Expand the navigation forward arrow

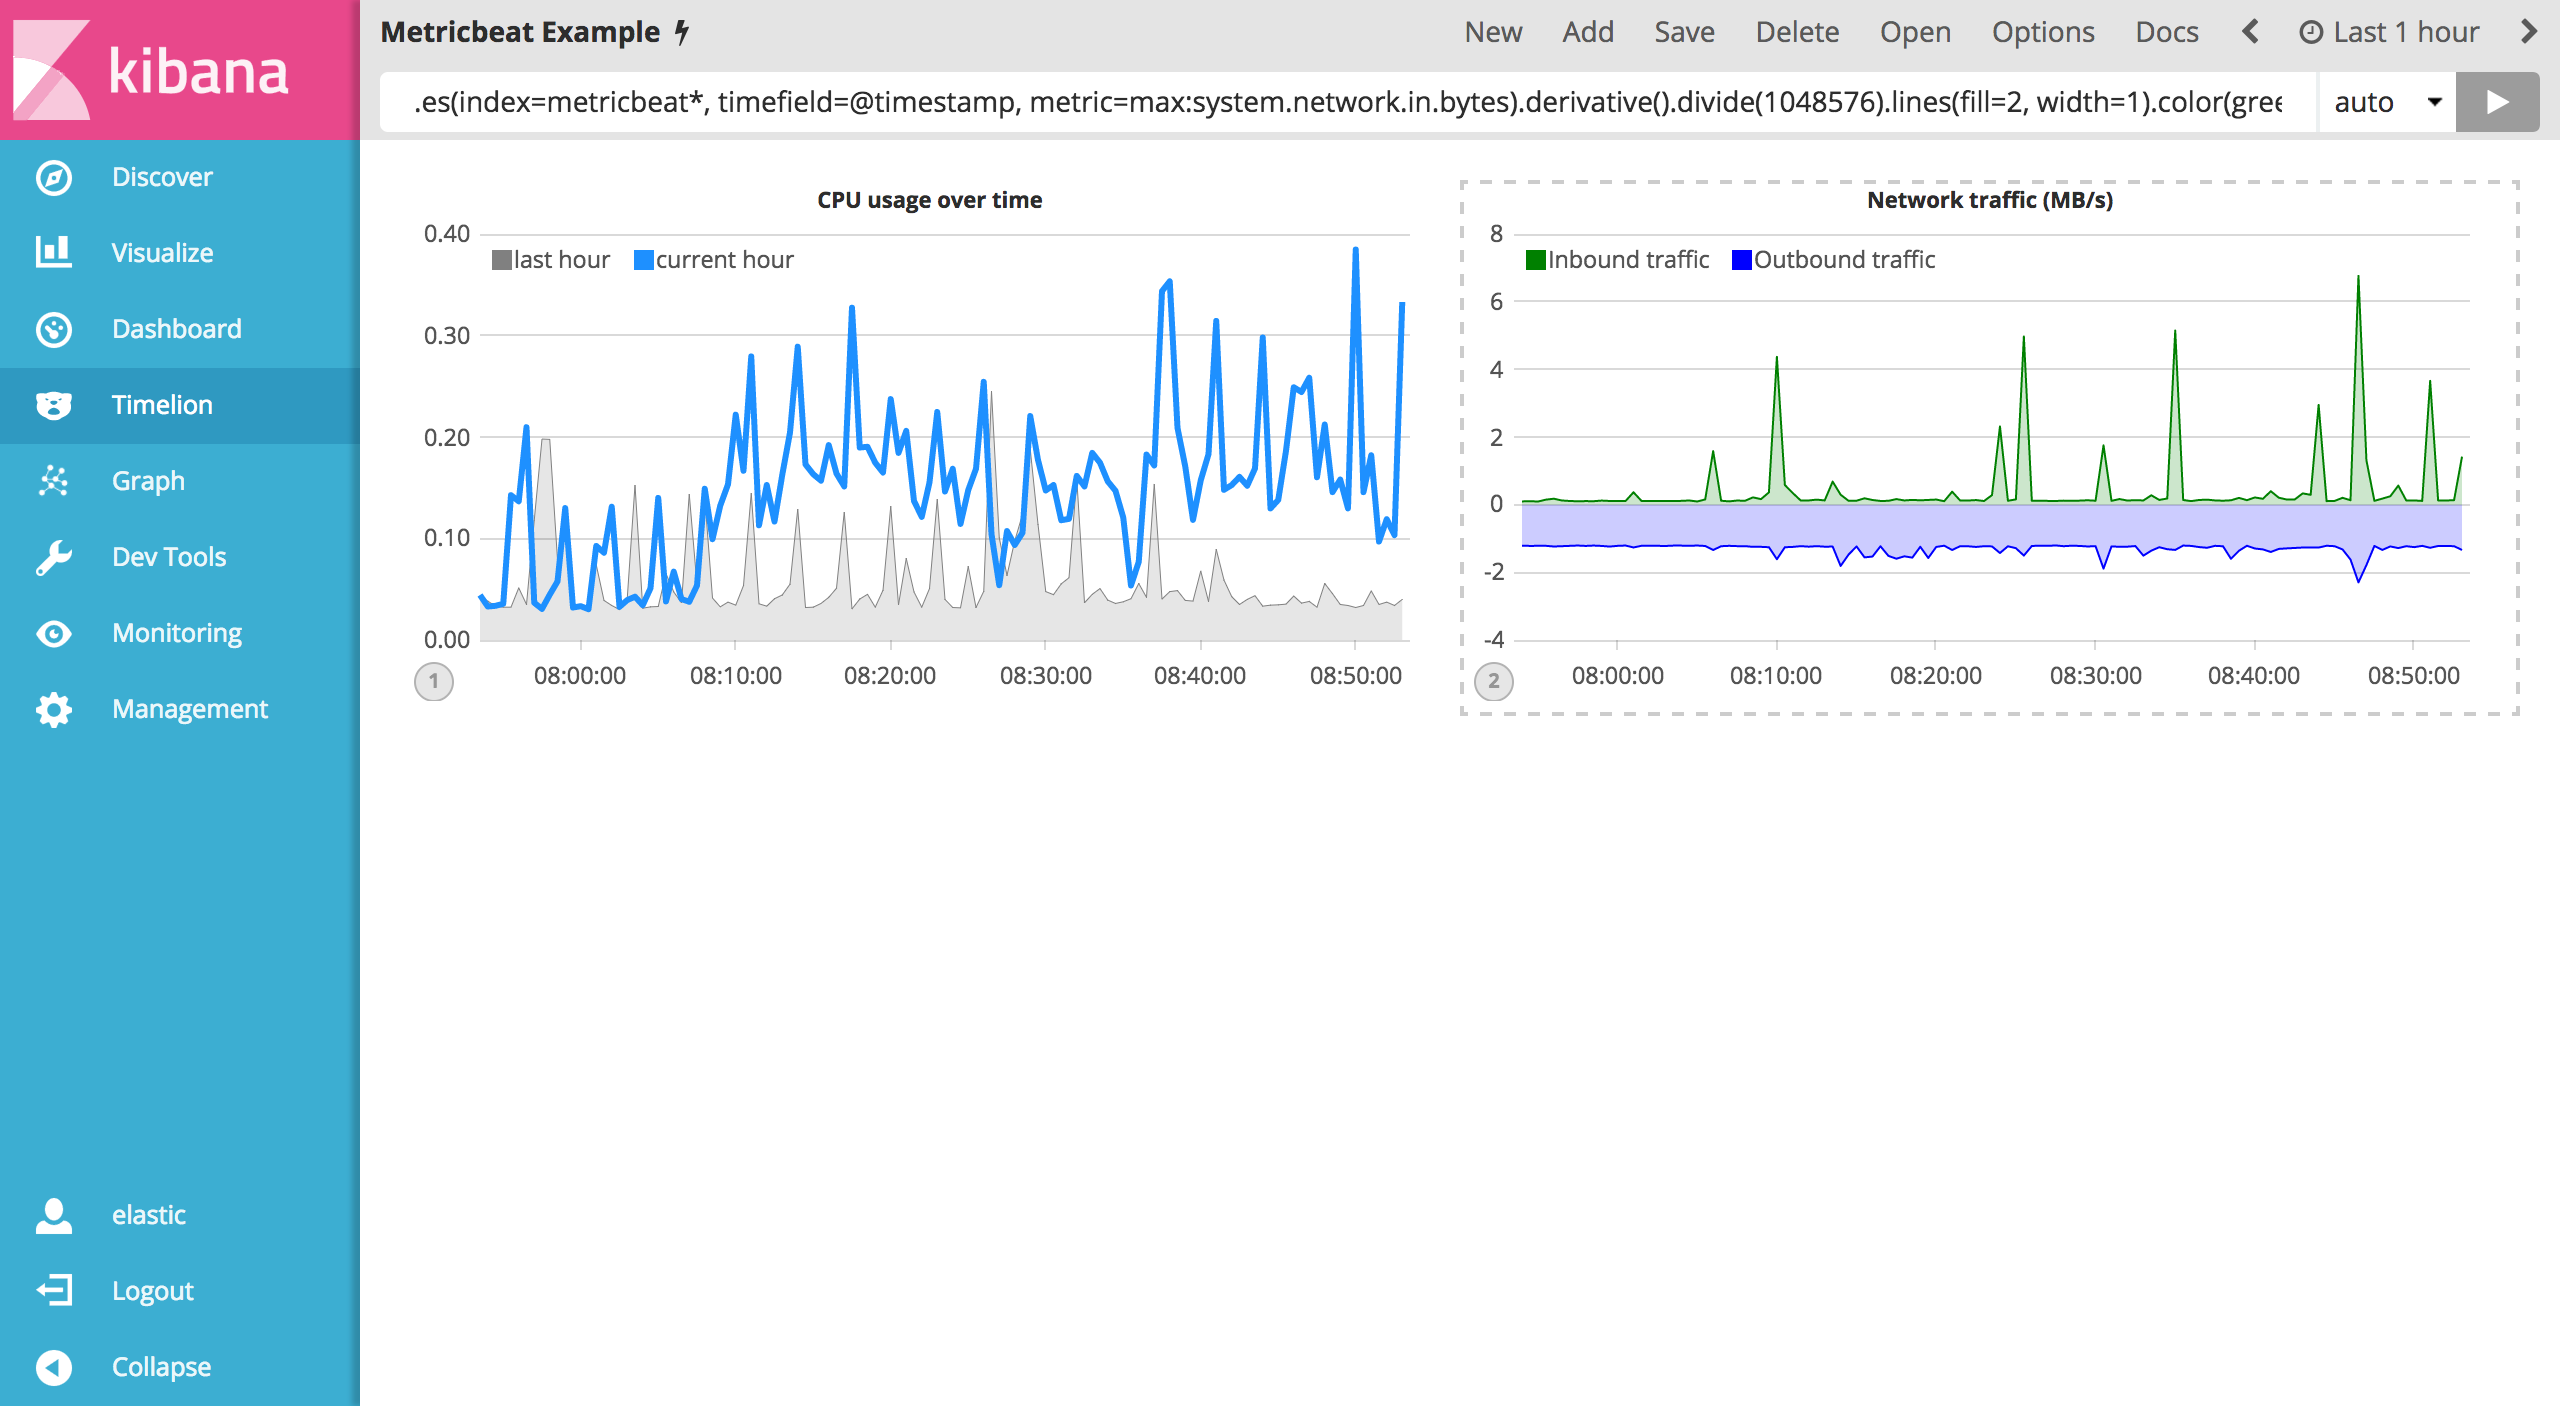coord(2532,33)
